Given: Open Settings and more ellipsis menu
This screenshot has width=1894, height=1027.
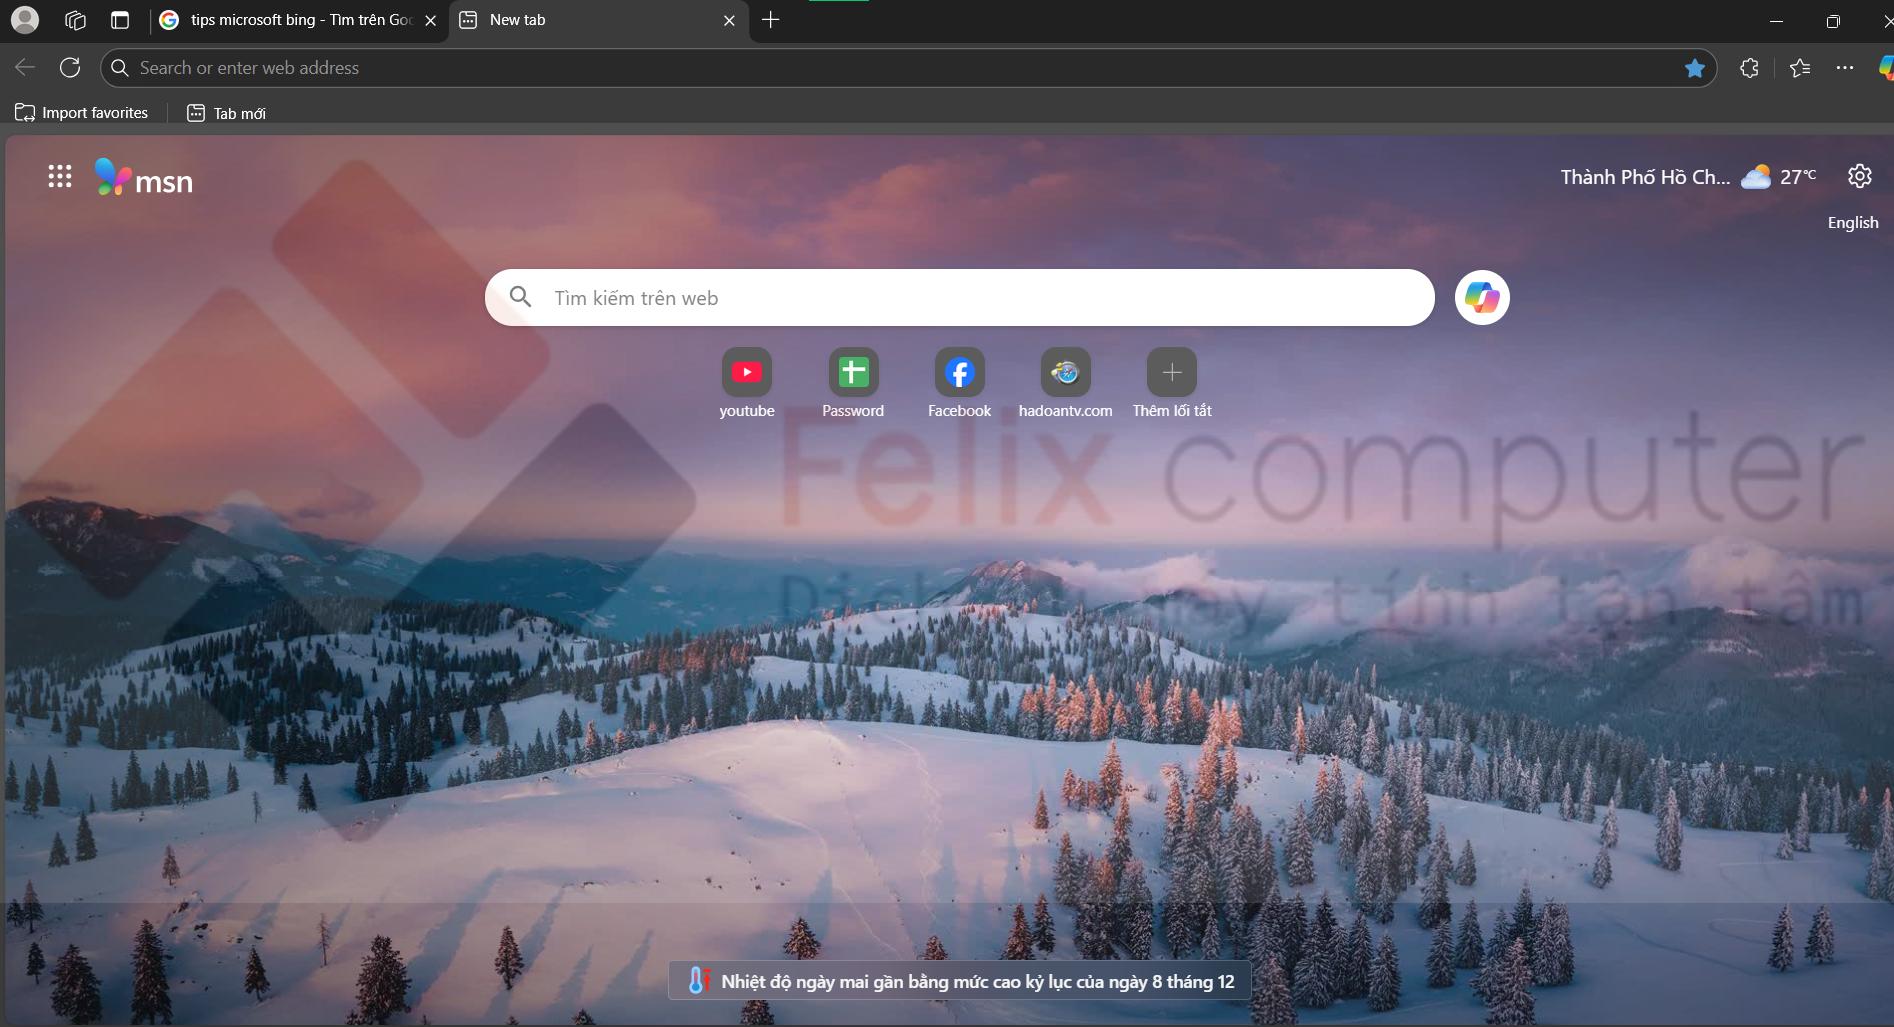Looking at the screenshot, I should (1845, 68).
